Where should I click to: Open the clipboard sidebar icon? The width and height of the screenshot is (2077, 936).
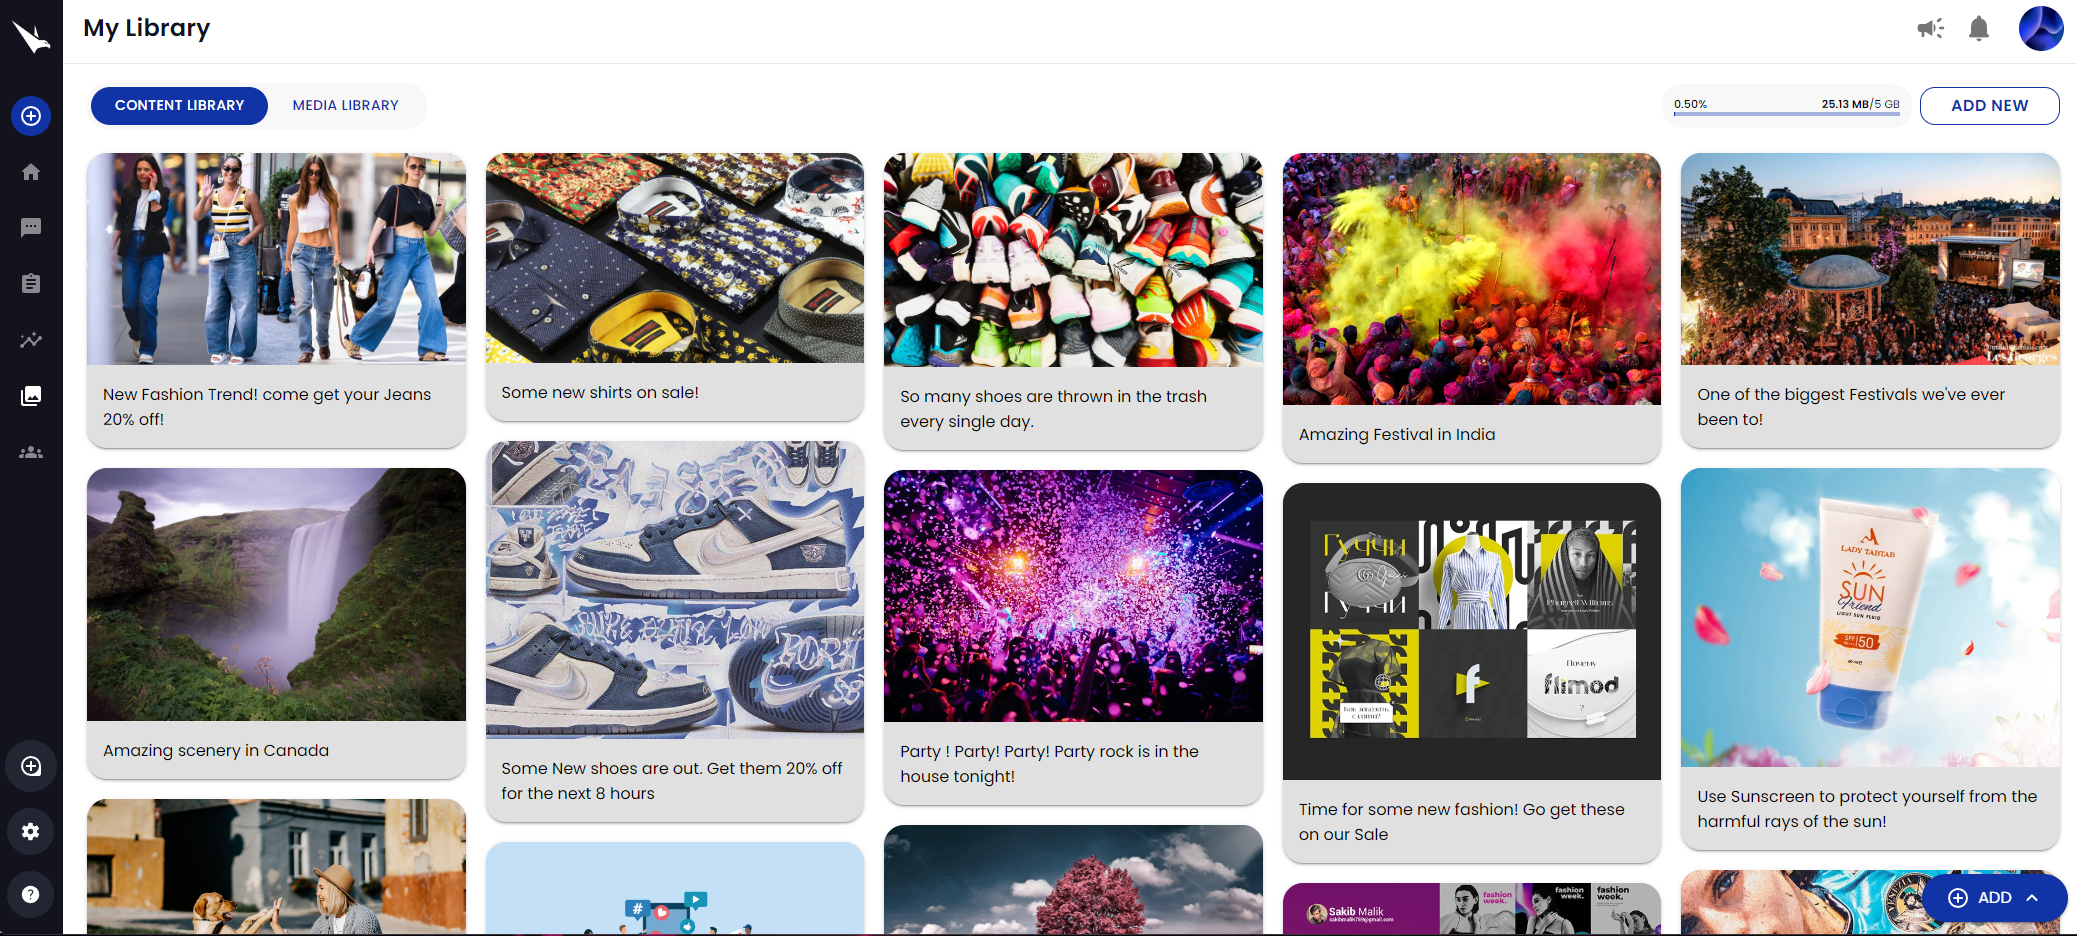pyautogui.click(x=31, y=284)
